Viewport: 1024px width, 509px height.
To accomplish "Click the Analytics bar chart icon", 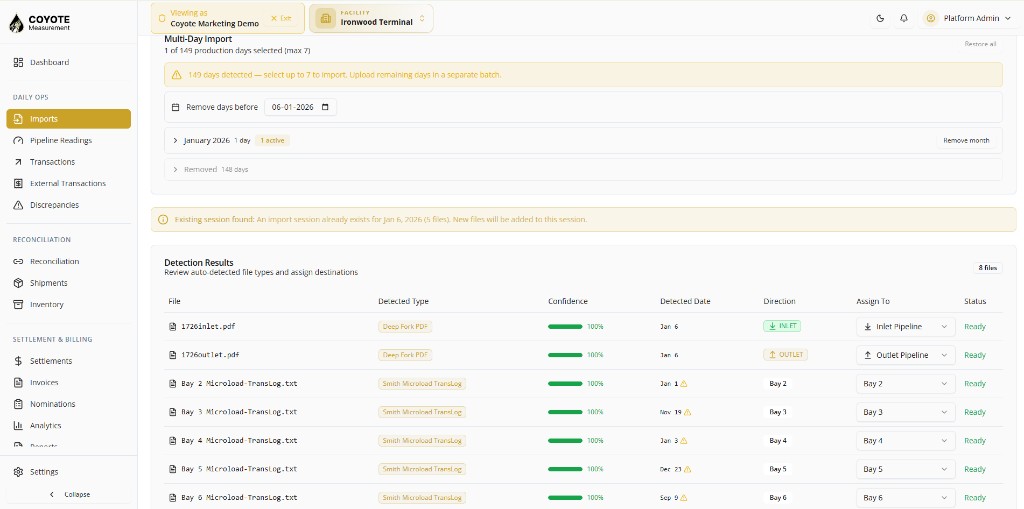I will 18,425.
